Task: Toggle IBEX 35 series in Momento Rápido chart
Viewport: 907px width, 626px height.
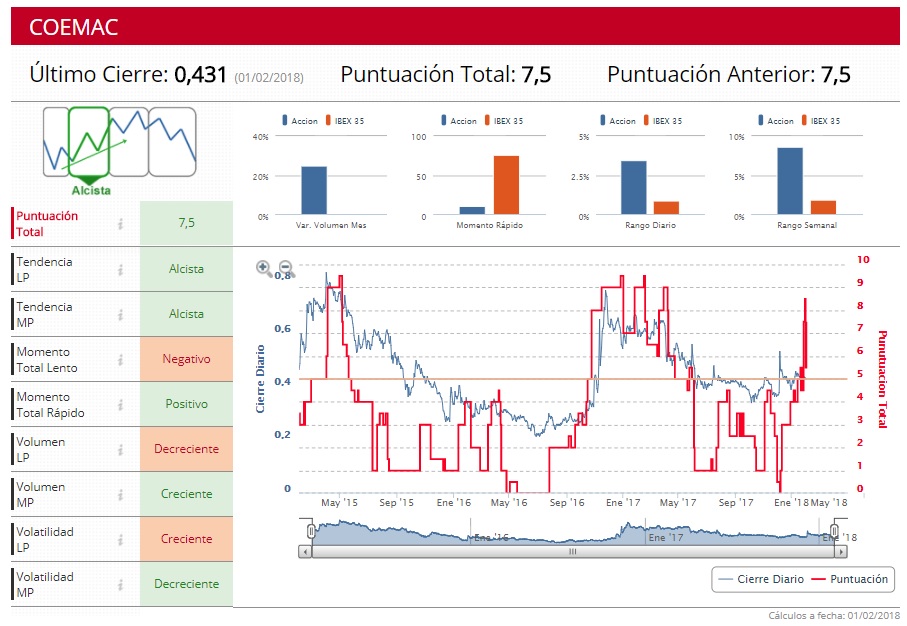Action: (504, 120)
